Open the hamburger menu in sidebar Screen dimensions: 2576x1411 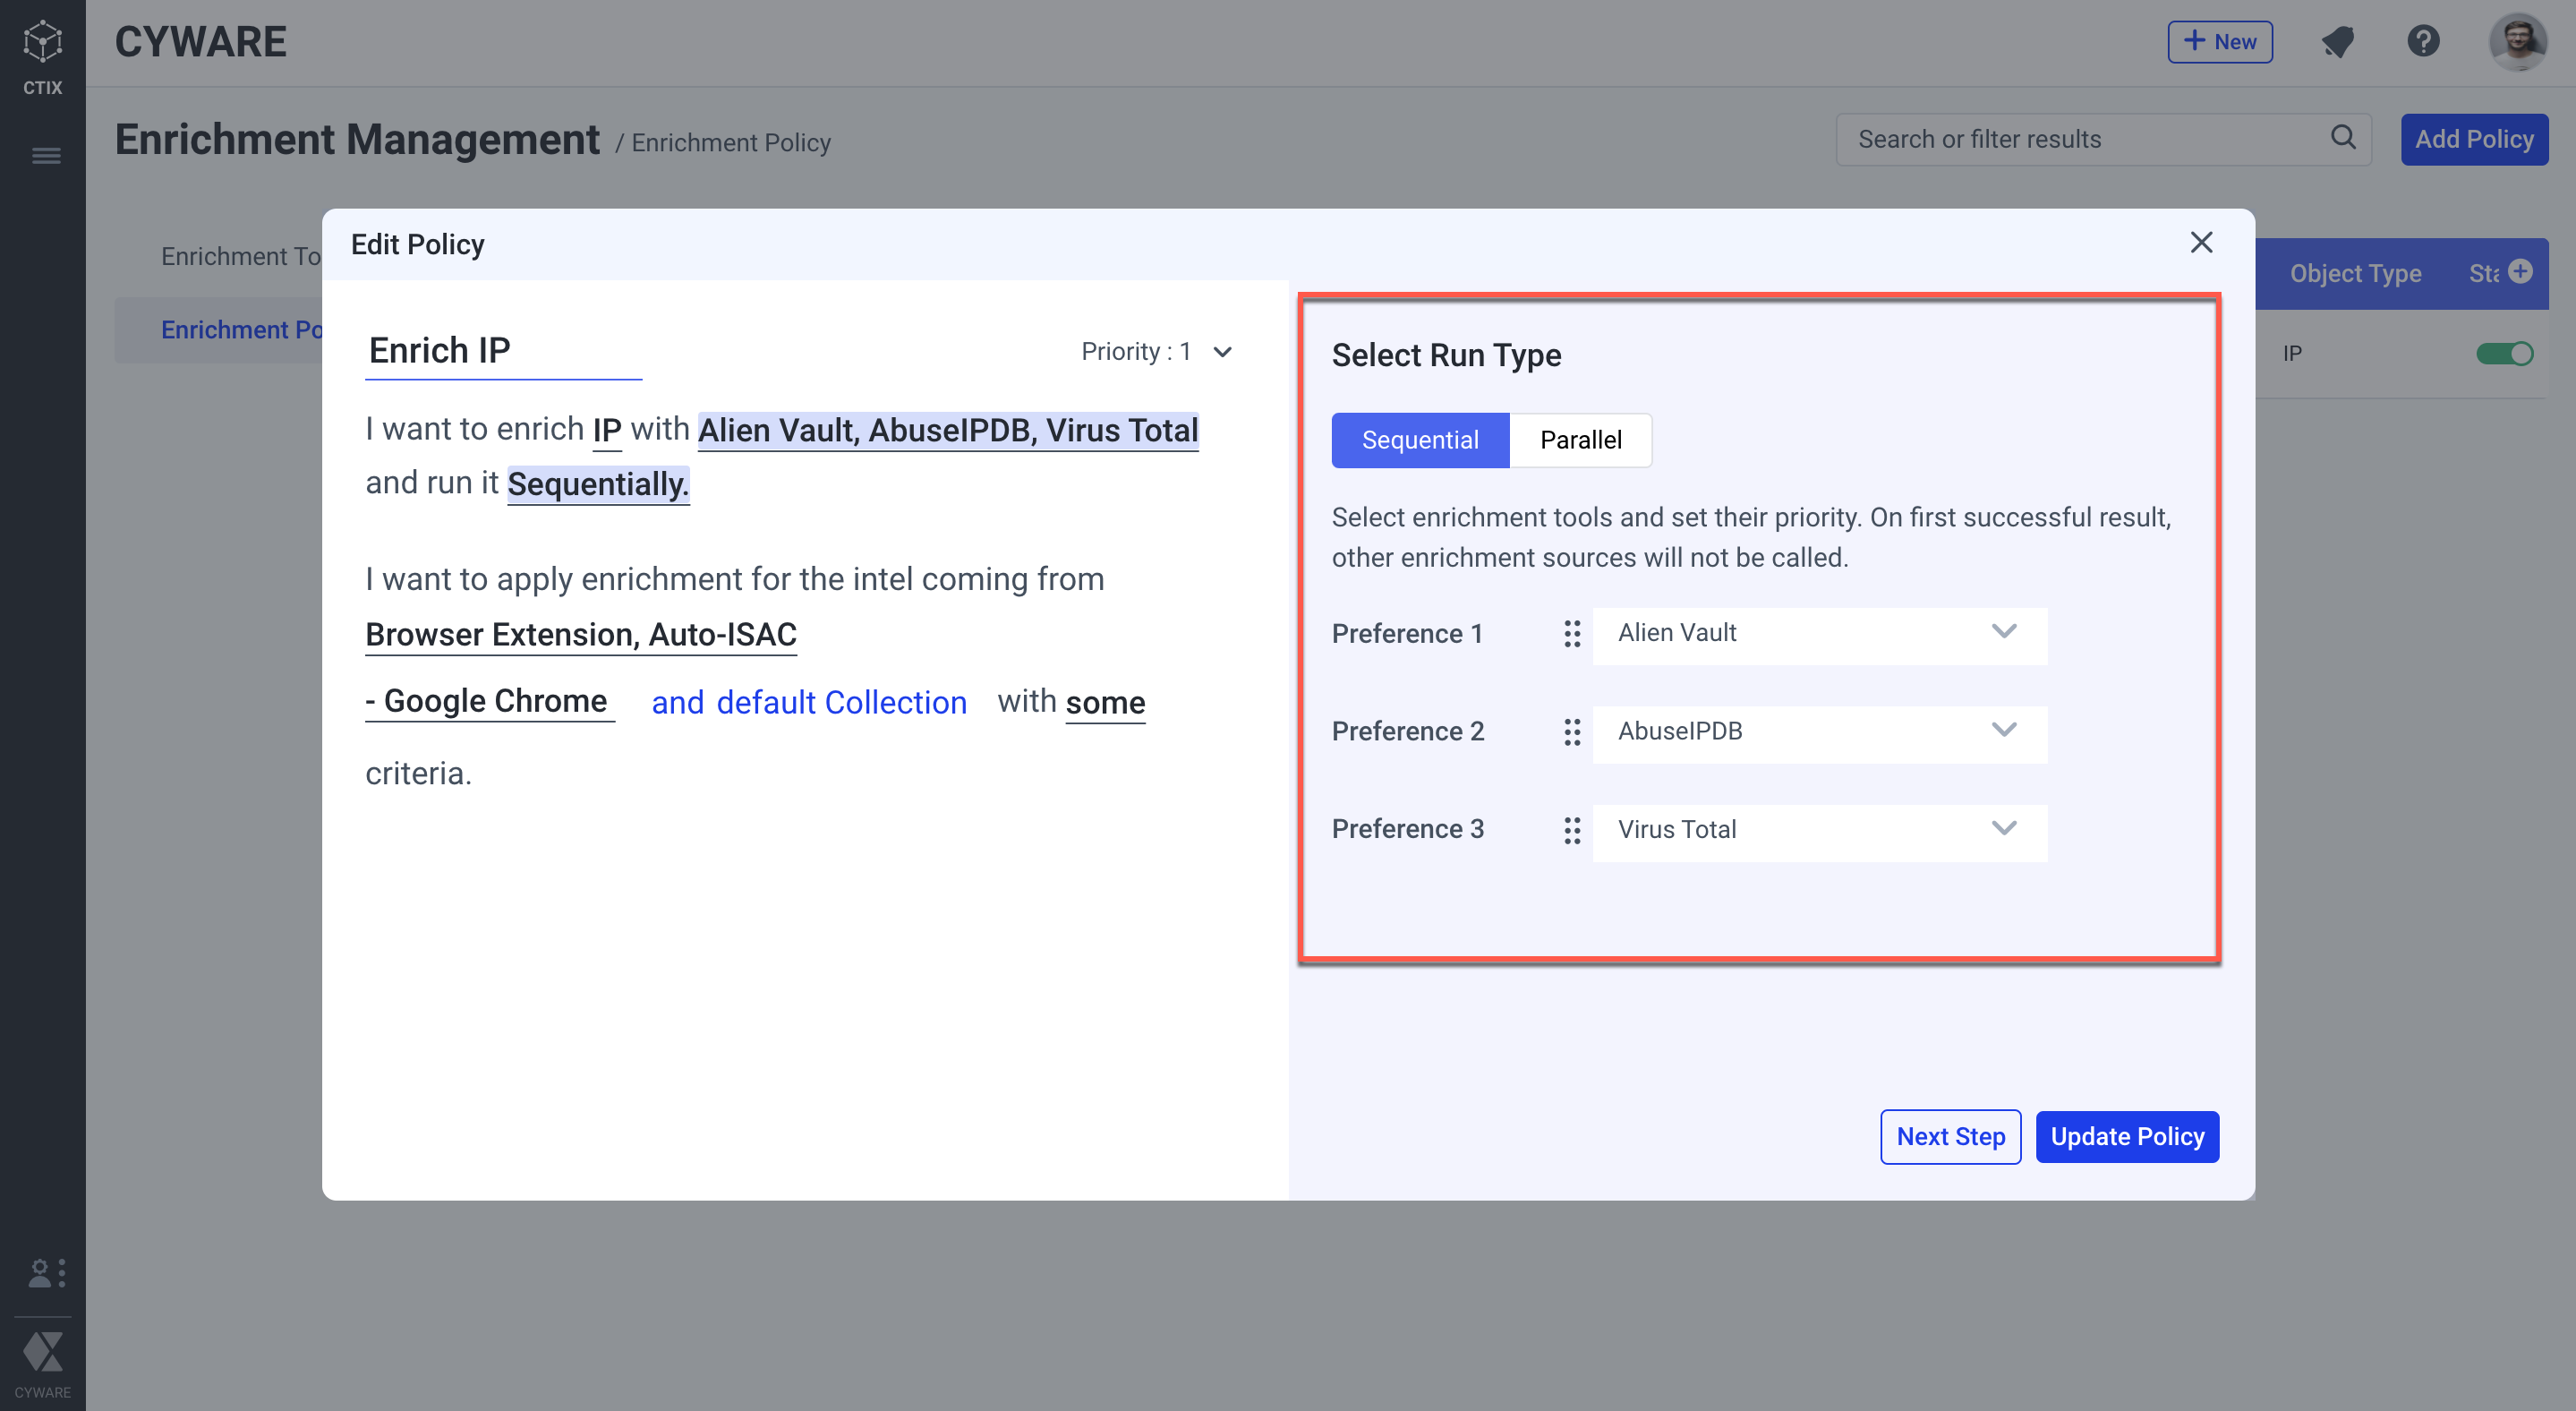46,155
